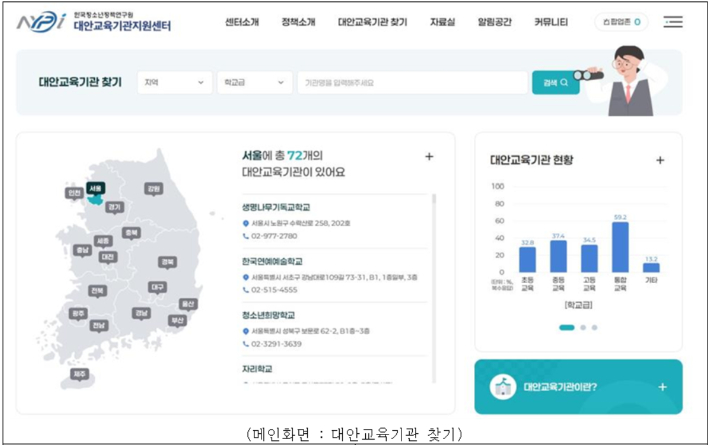Click the phone icon beside 02-3291-3639
Screen dimensions: 710x445
[x=246, y=344]
